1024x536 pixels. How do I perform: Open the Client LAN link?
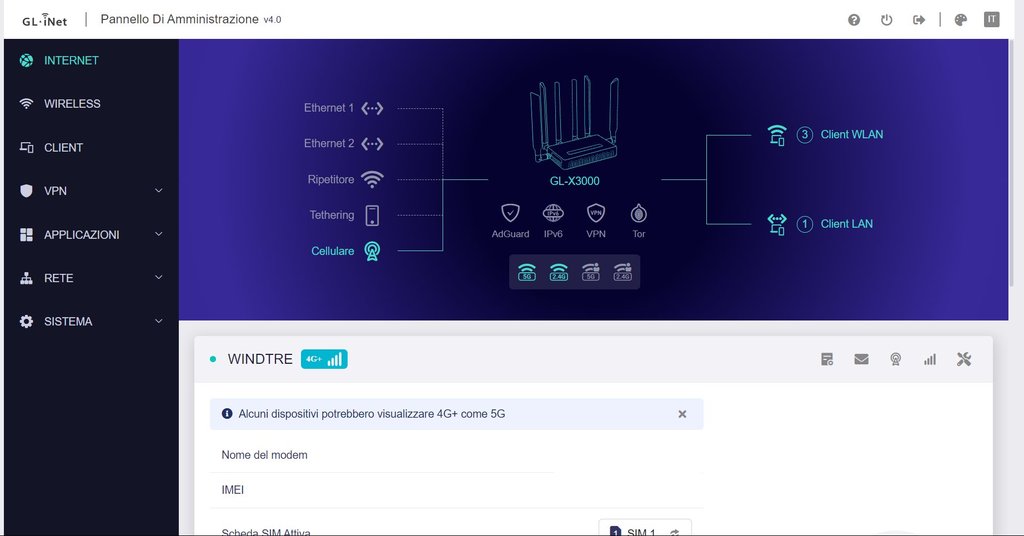coord(846,224)
